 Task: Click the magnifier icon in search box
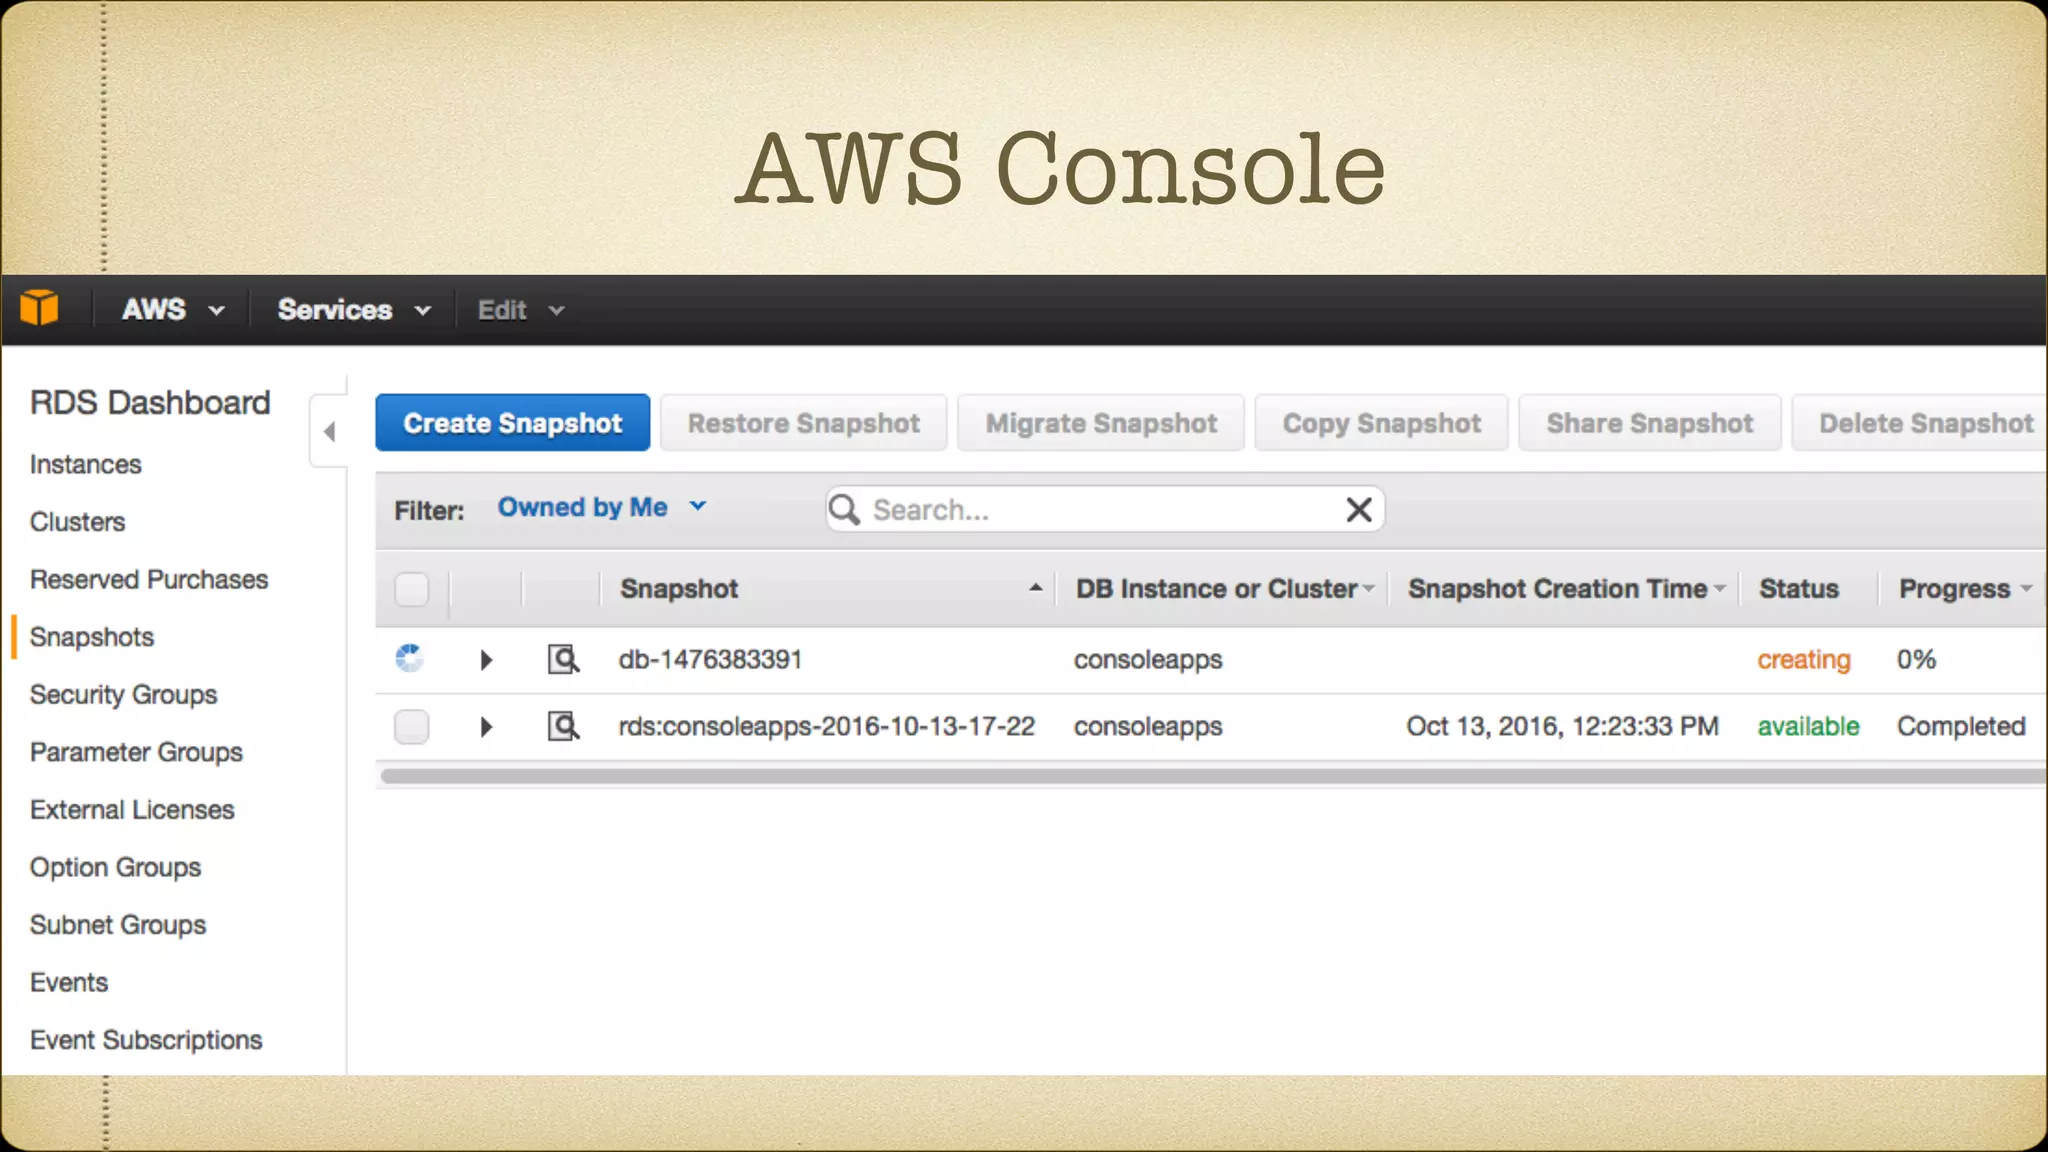click(x=844, y=510)
